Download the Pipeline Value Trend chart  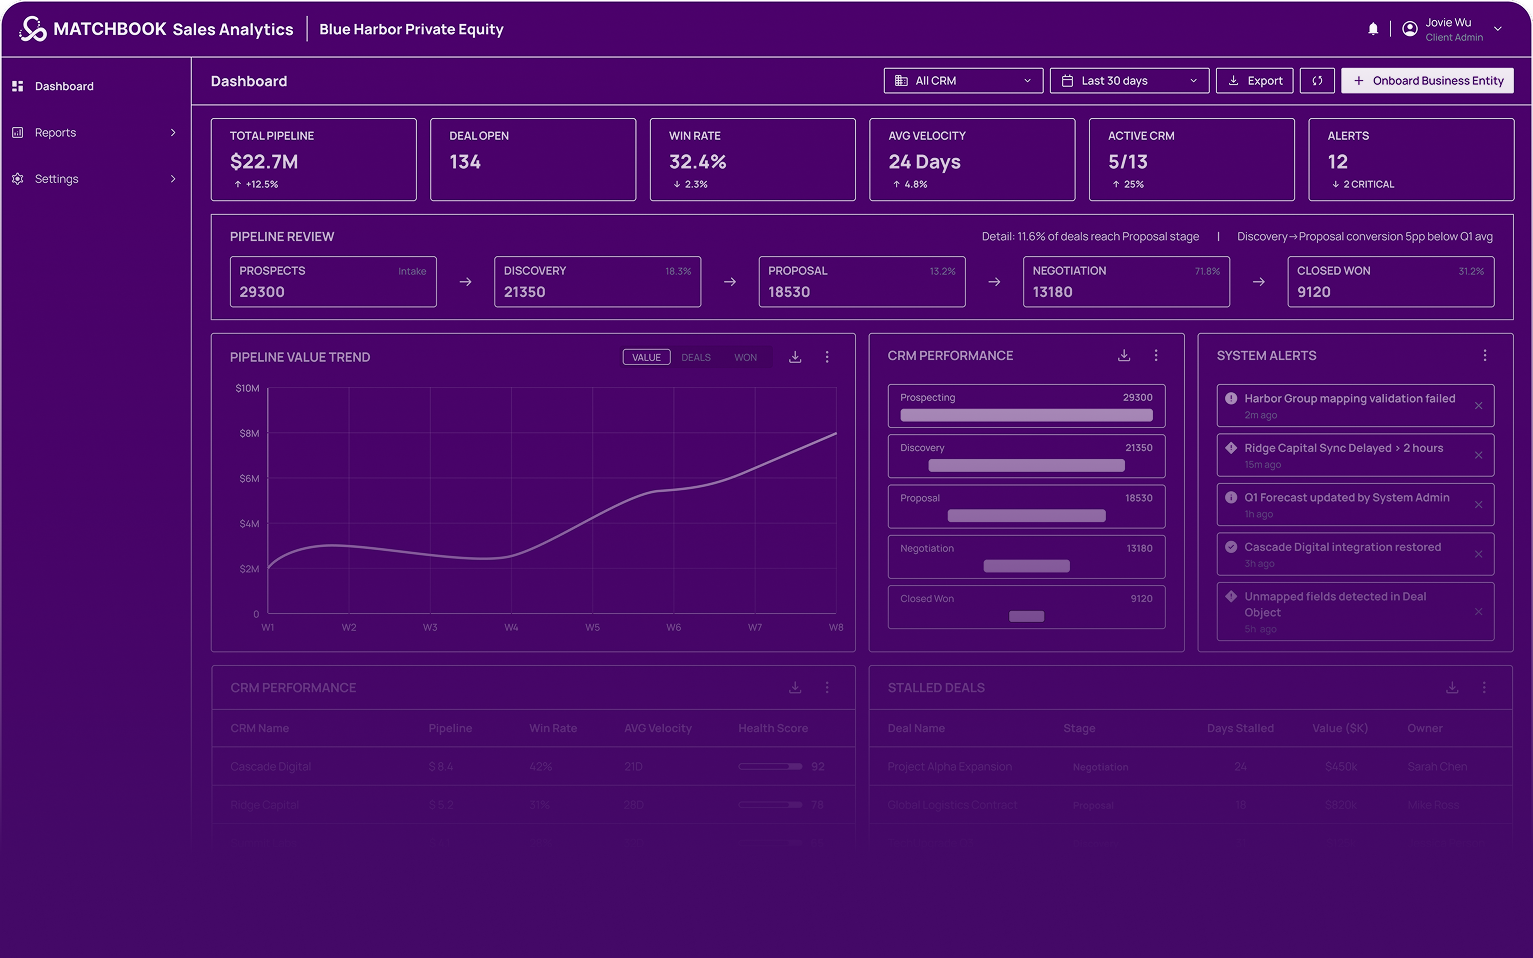pyautogui.click(x=795, y=356)
